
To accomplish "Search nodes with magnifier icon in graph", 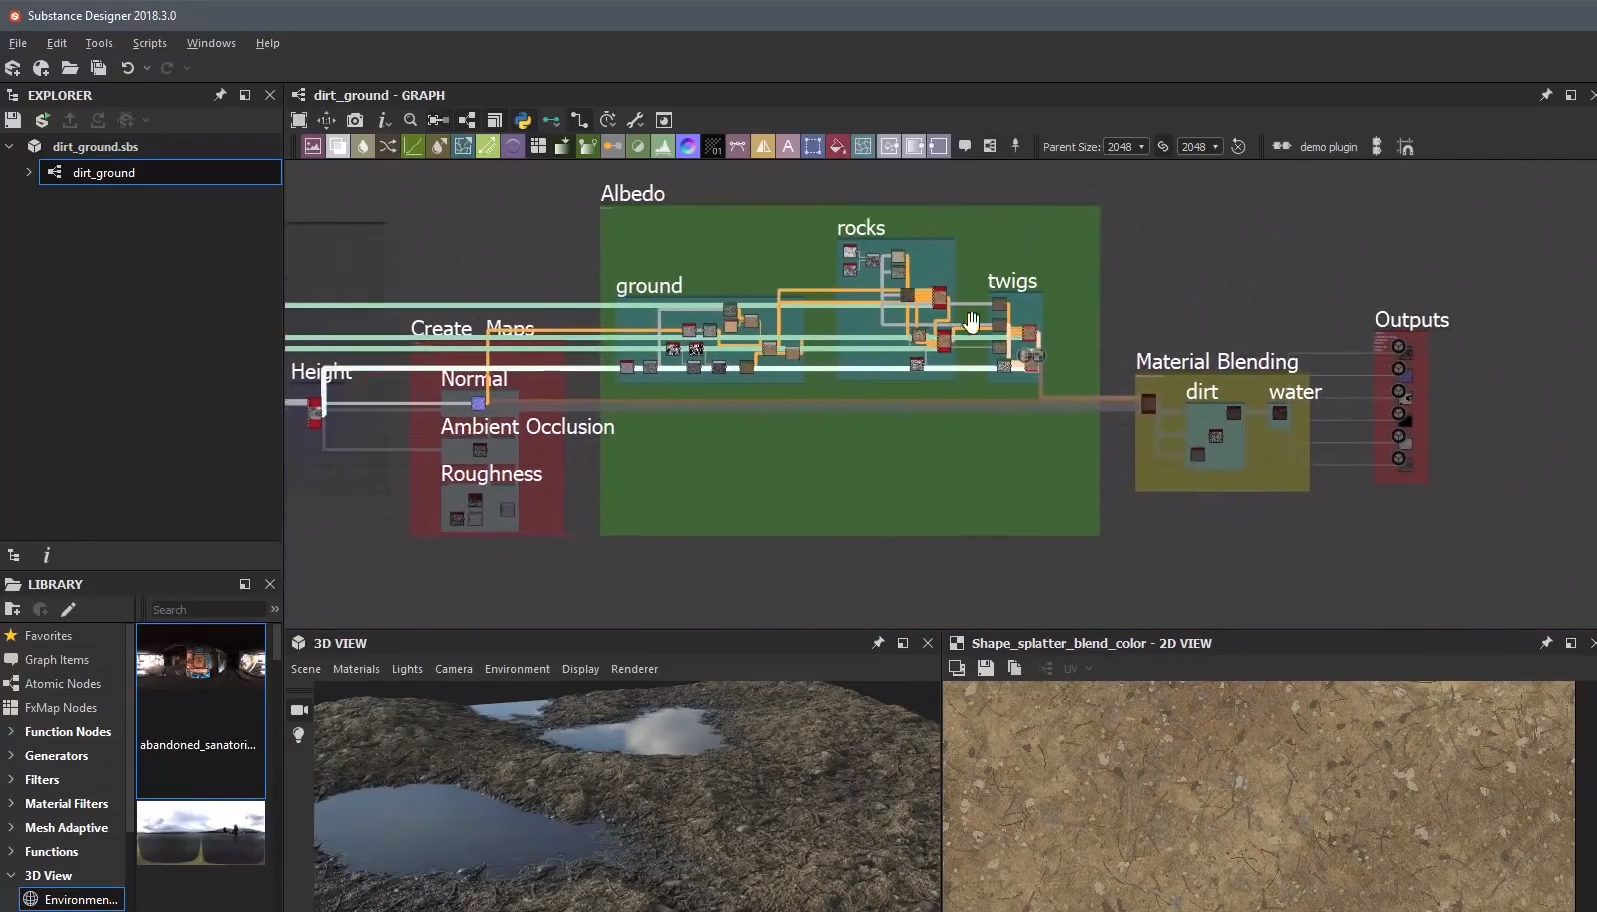I will [410, 120].
